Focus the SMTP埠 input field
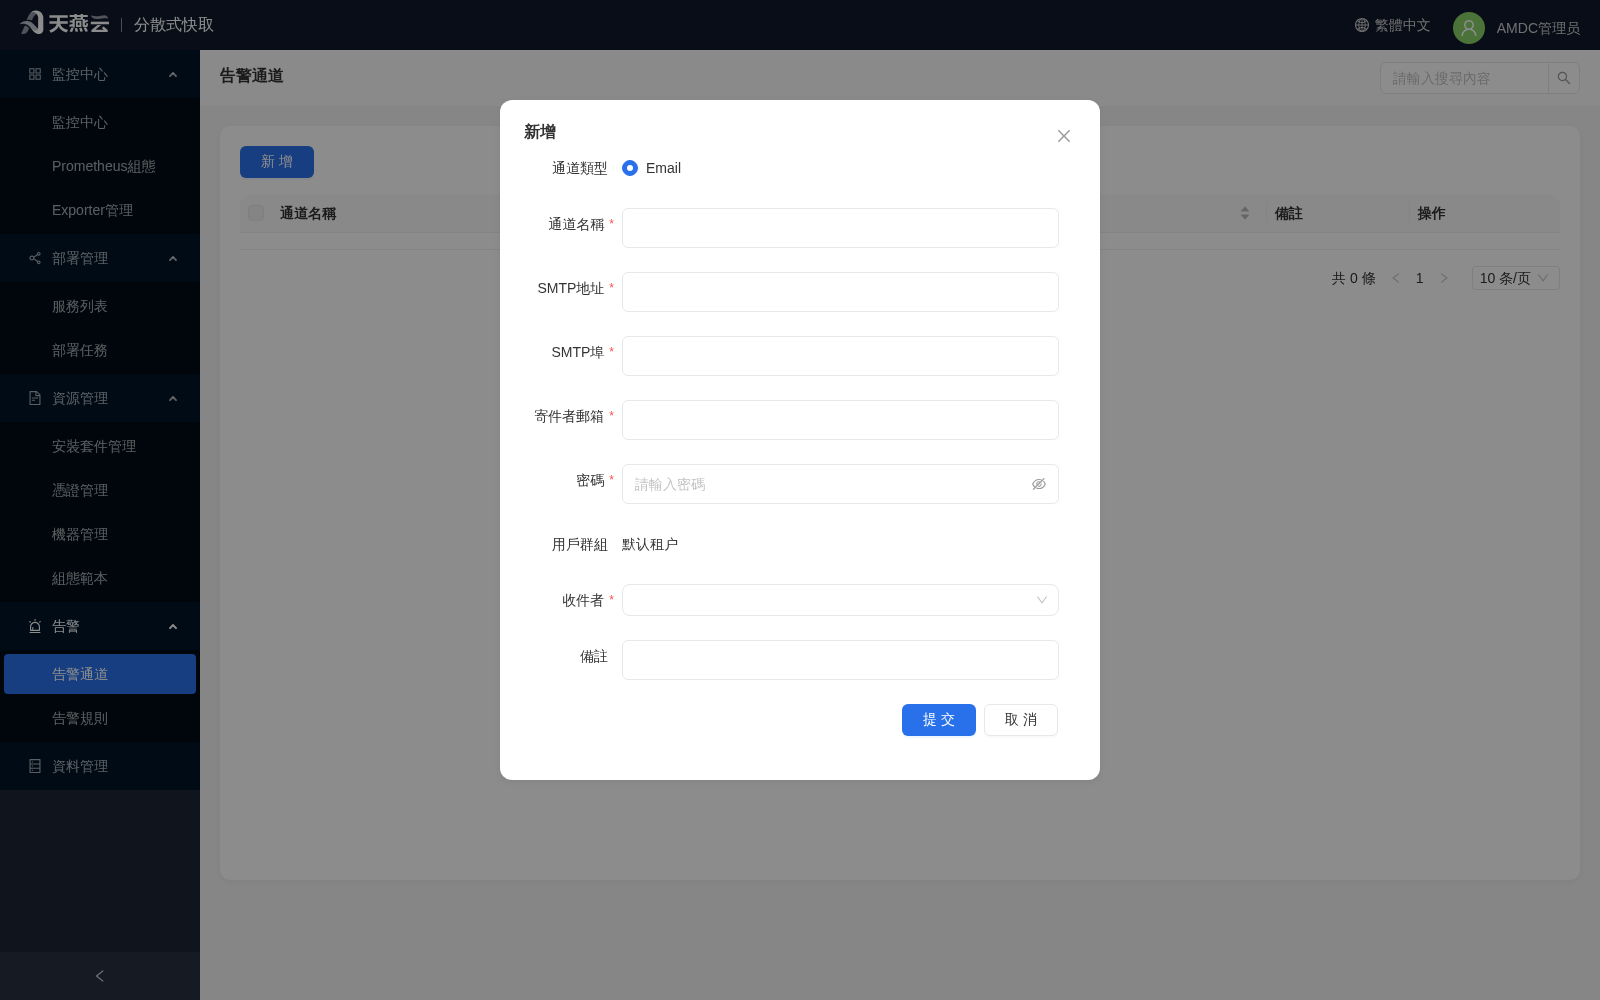This screenshot has height=1000, width=1600. [x=840, y=356]
